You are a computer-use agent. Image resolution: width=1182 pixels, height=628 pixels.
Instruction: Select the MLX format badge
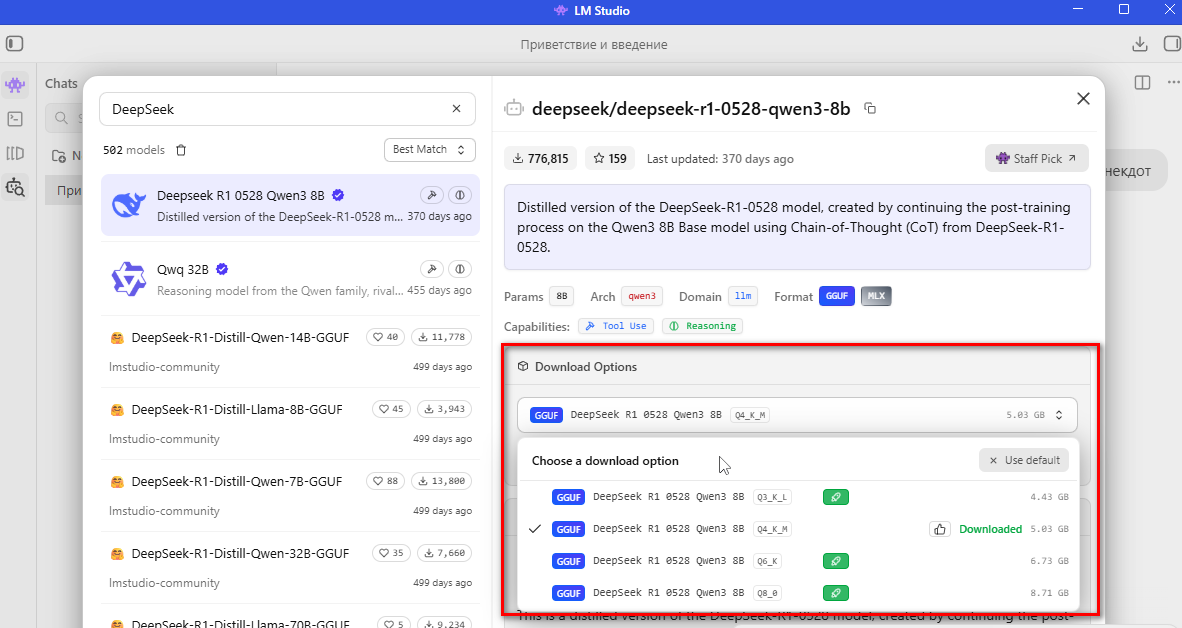pos(876,296)
